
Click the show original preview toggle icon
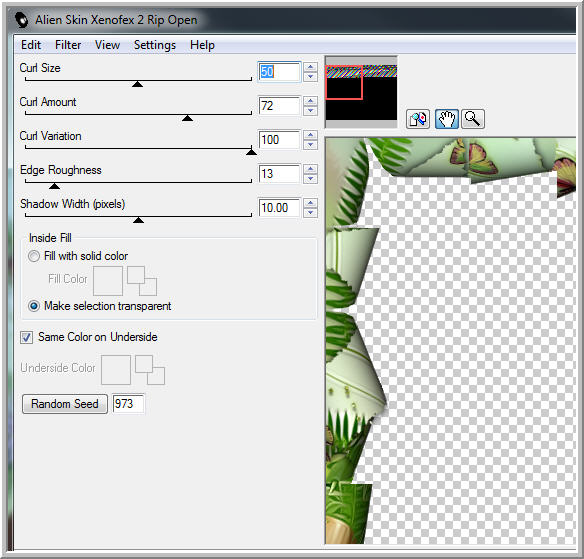(418, 119)
